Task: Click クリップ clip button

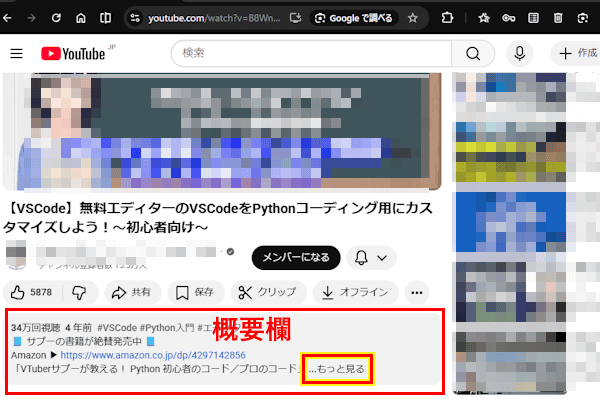Action: pos(268,293)
